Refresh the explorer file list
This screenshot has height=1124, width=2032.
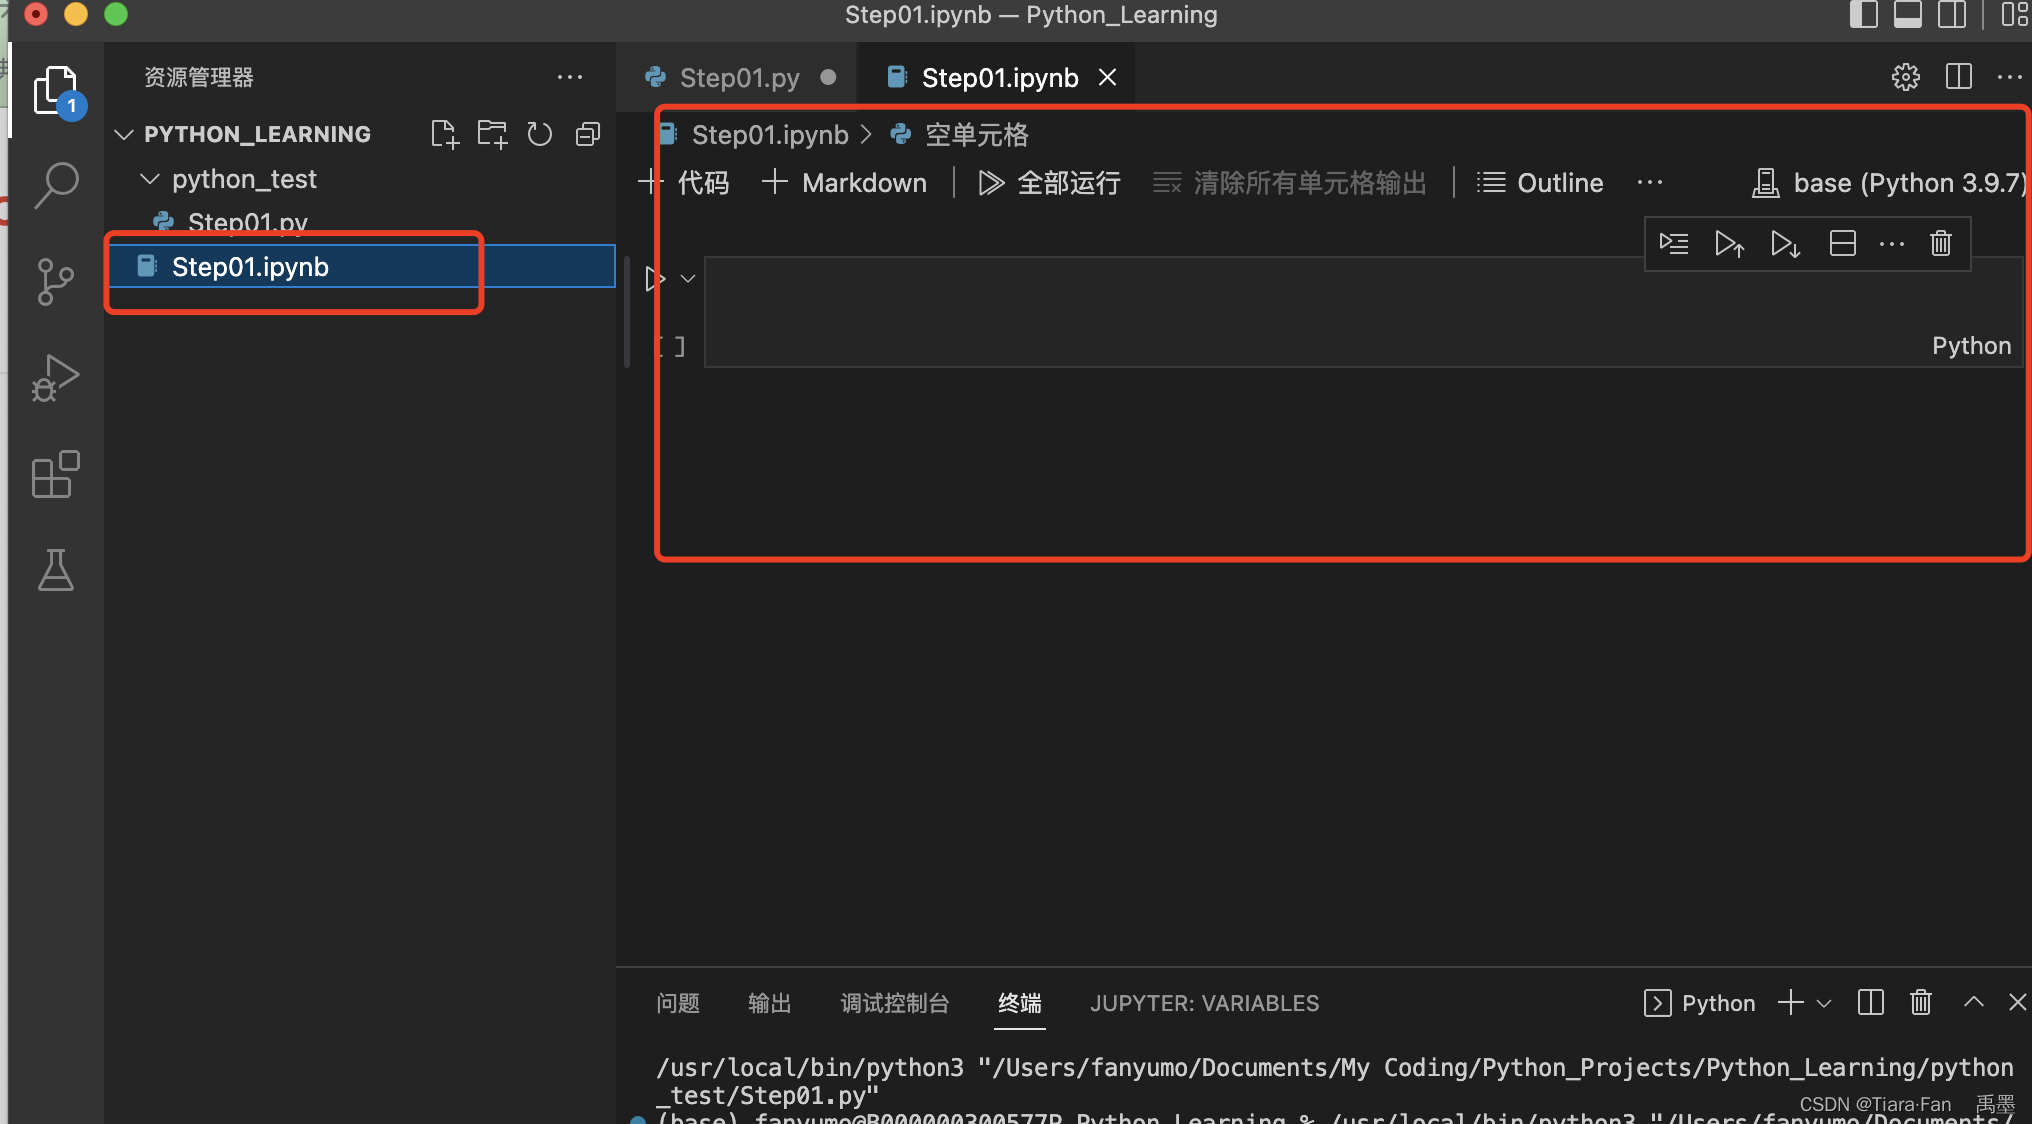click(x=539, y=133)
